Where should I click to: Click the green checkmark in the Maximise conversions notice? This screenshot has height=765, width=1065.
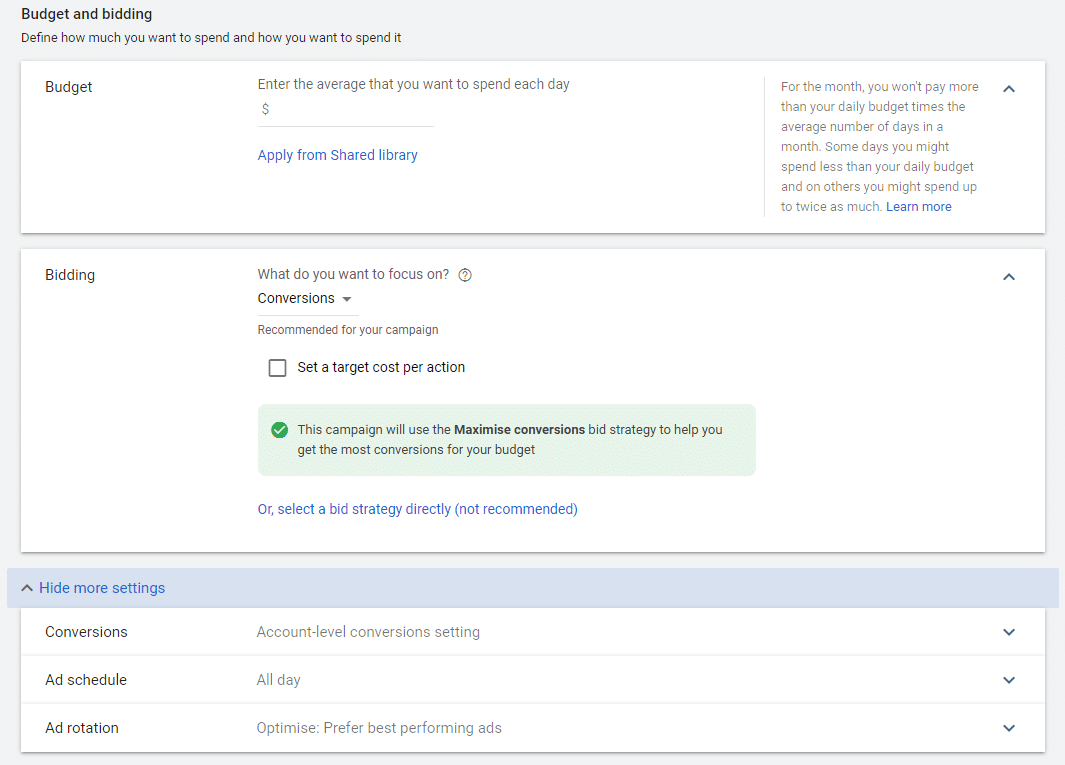coord(280,430)
